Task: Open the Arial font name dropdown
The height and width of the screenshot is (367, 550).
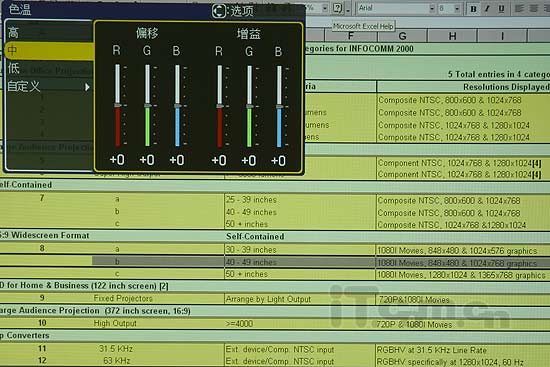Action: pos(432,8)
